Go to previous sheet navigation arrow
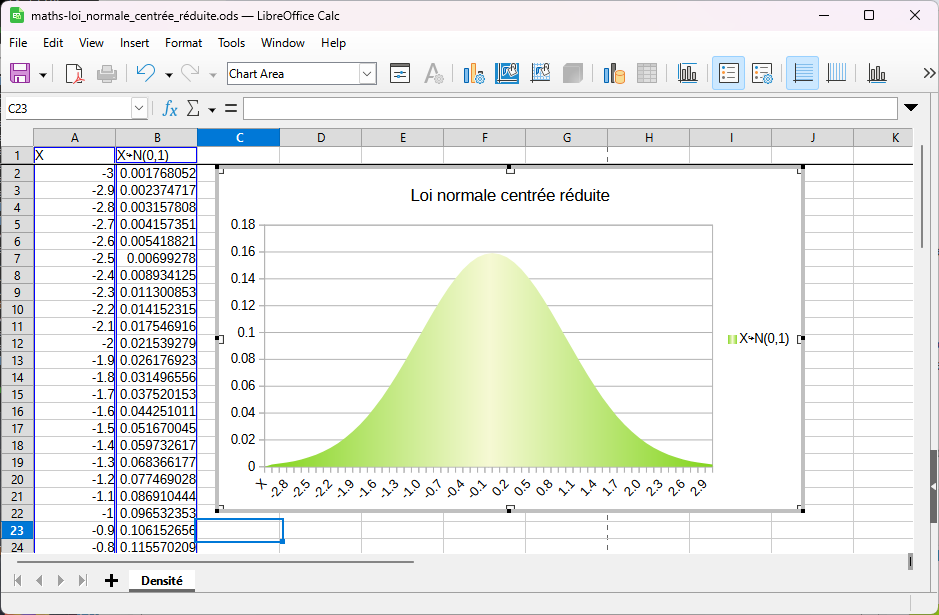Screen dimensions: 939x615 [x=39, y=580]
